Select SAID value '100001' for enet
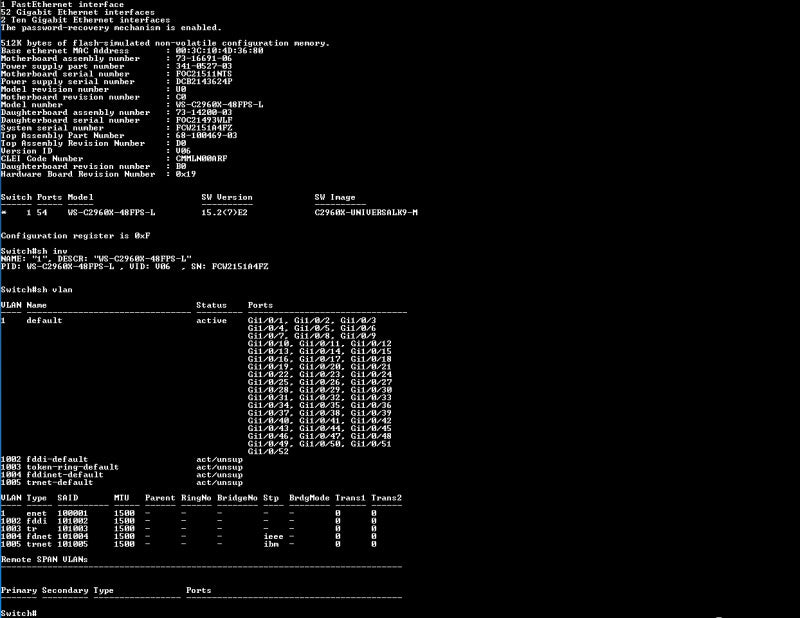Screen dimensions: 800x618 tap(72, 513)
